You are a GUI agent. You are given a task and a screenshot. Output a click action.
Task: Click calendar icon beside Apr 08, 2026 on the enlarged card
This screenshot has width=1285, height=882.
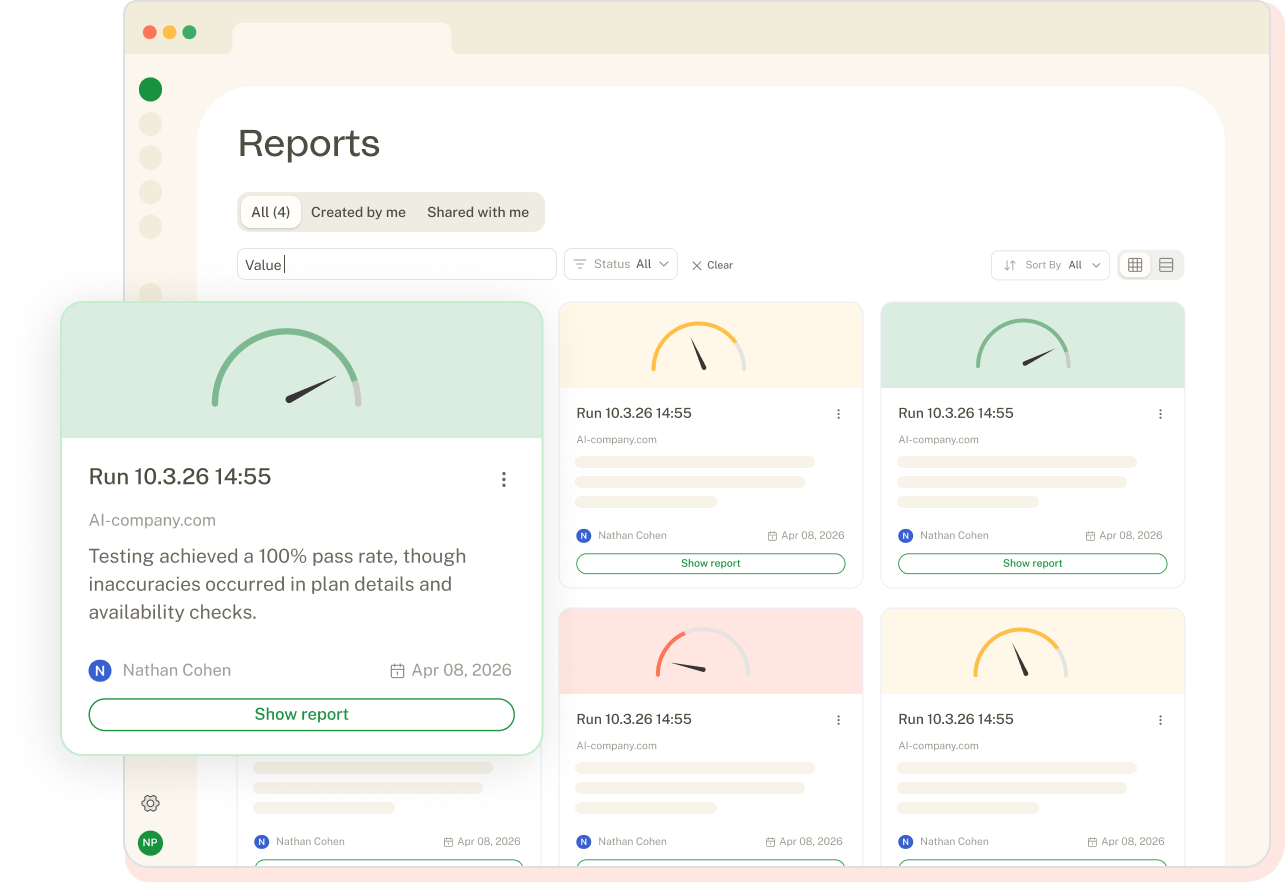tap(397, 671)
